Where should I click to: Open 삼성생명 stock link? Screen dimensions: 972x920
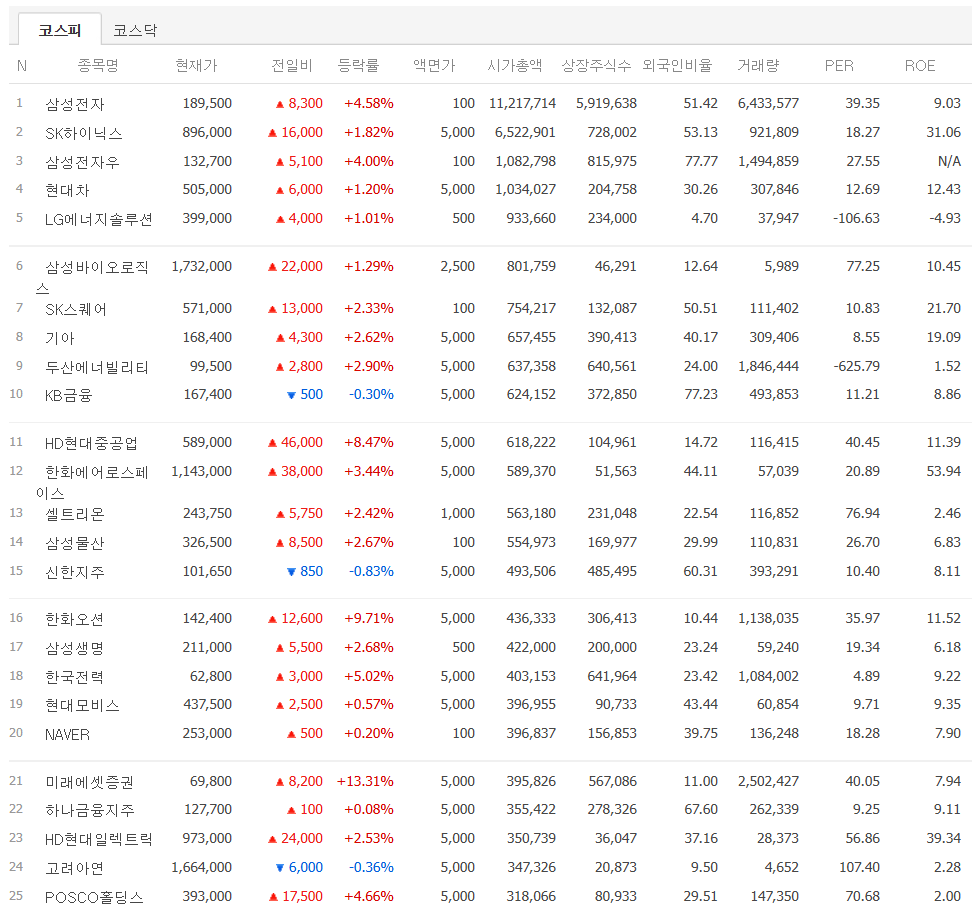[x=74, y=648]
